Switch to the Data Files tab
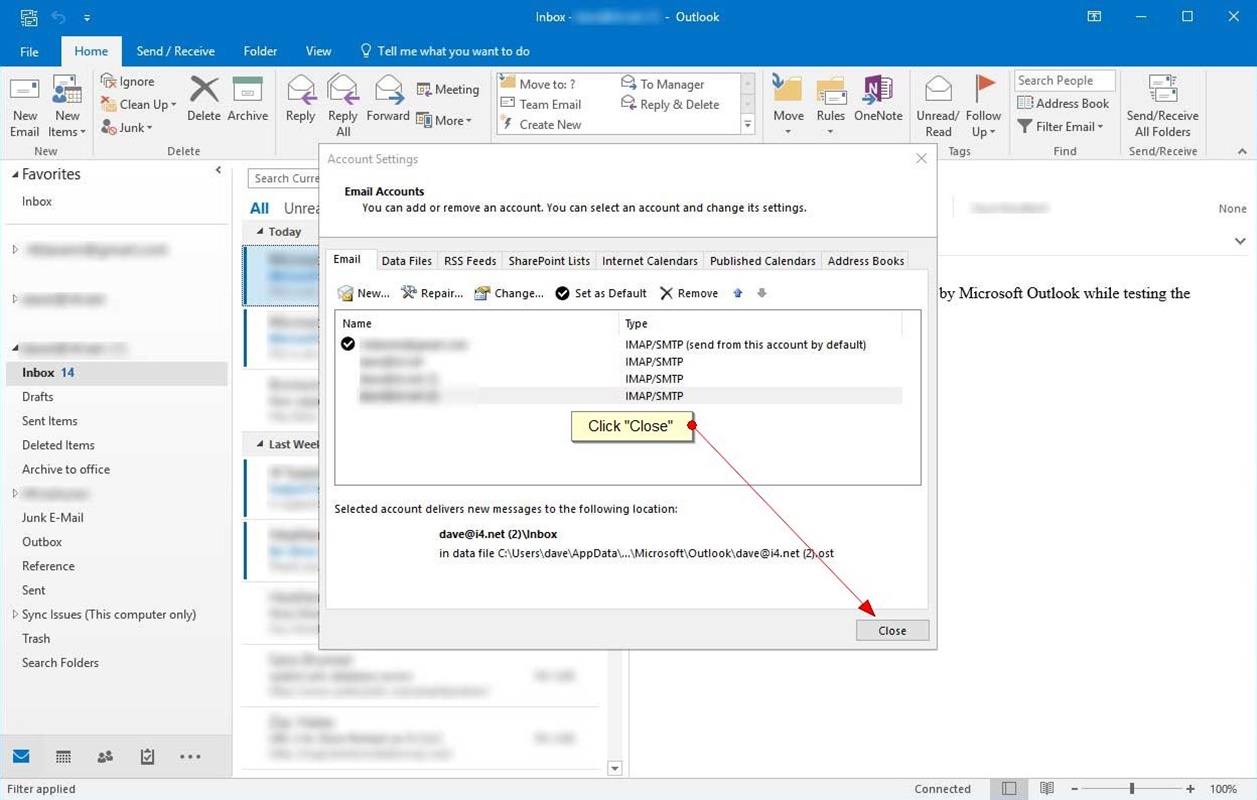The height and width of the screenshot is (800, 1257). point(407,261)
